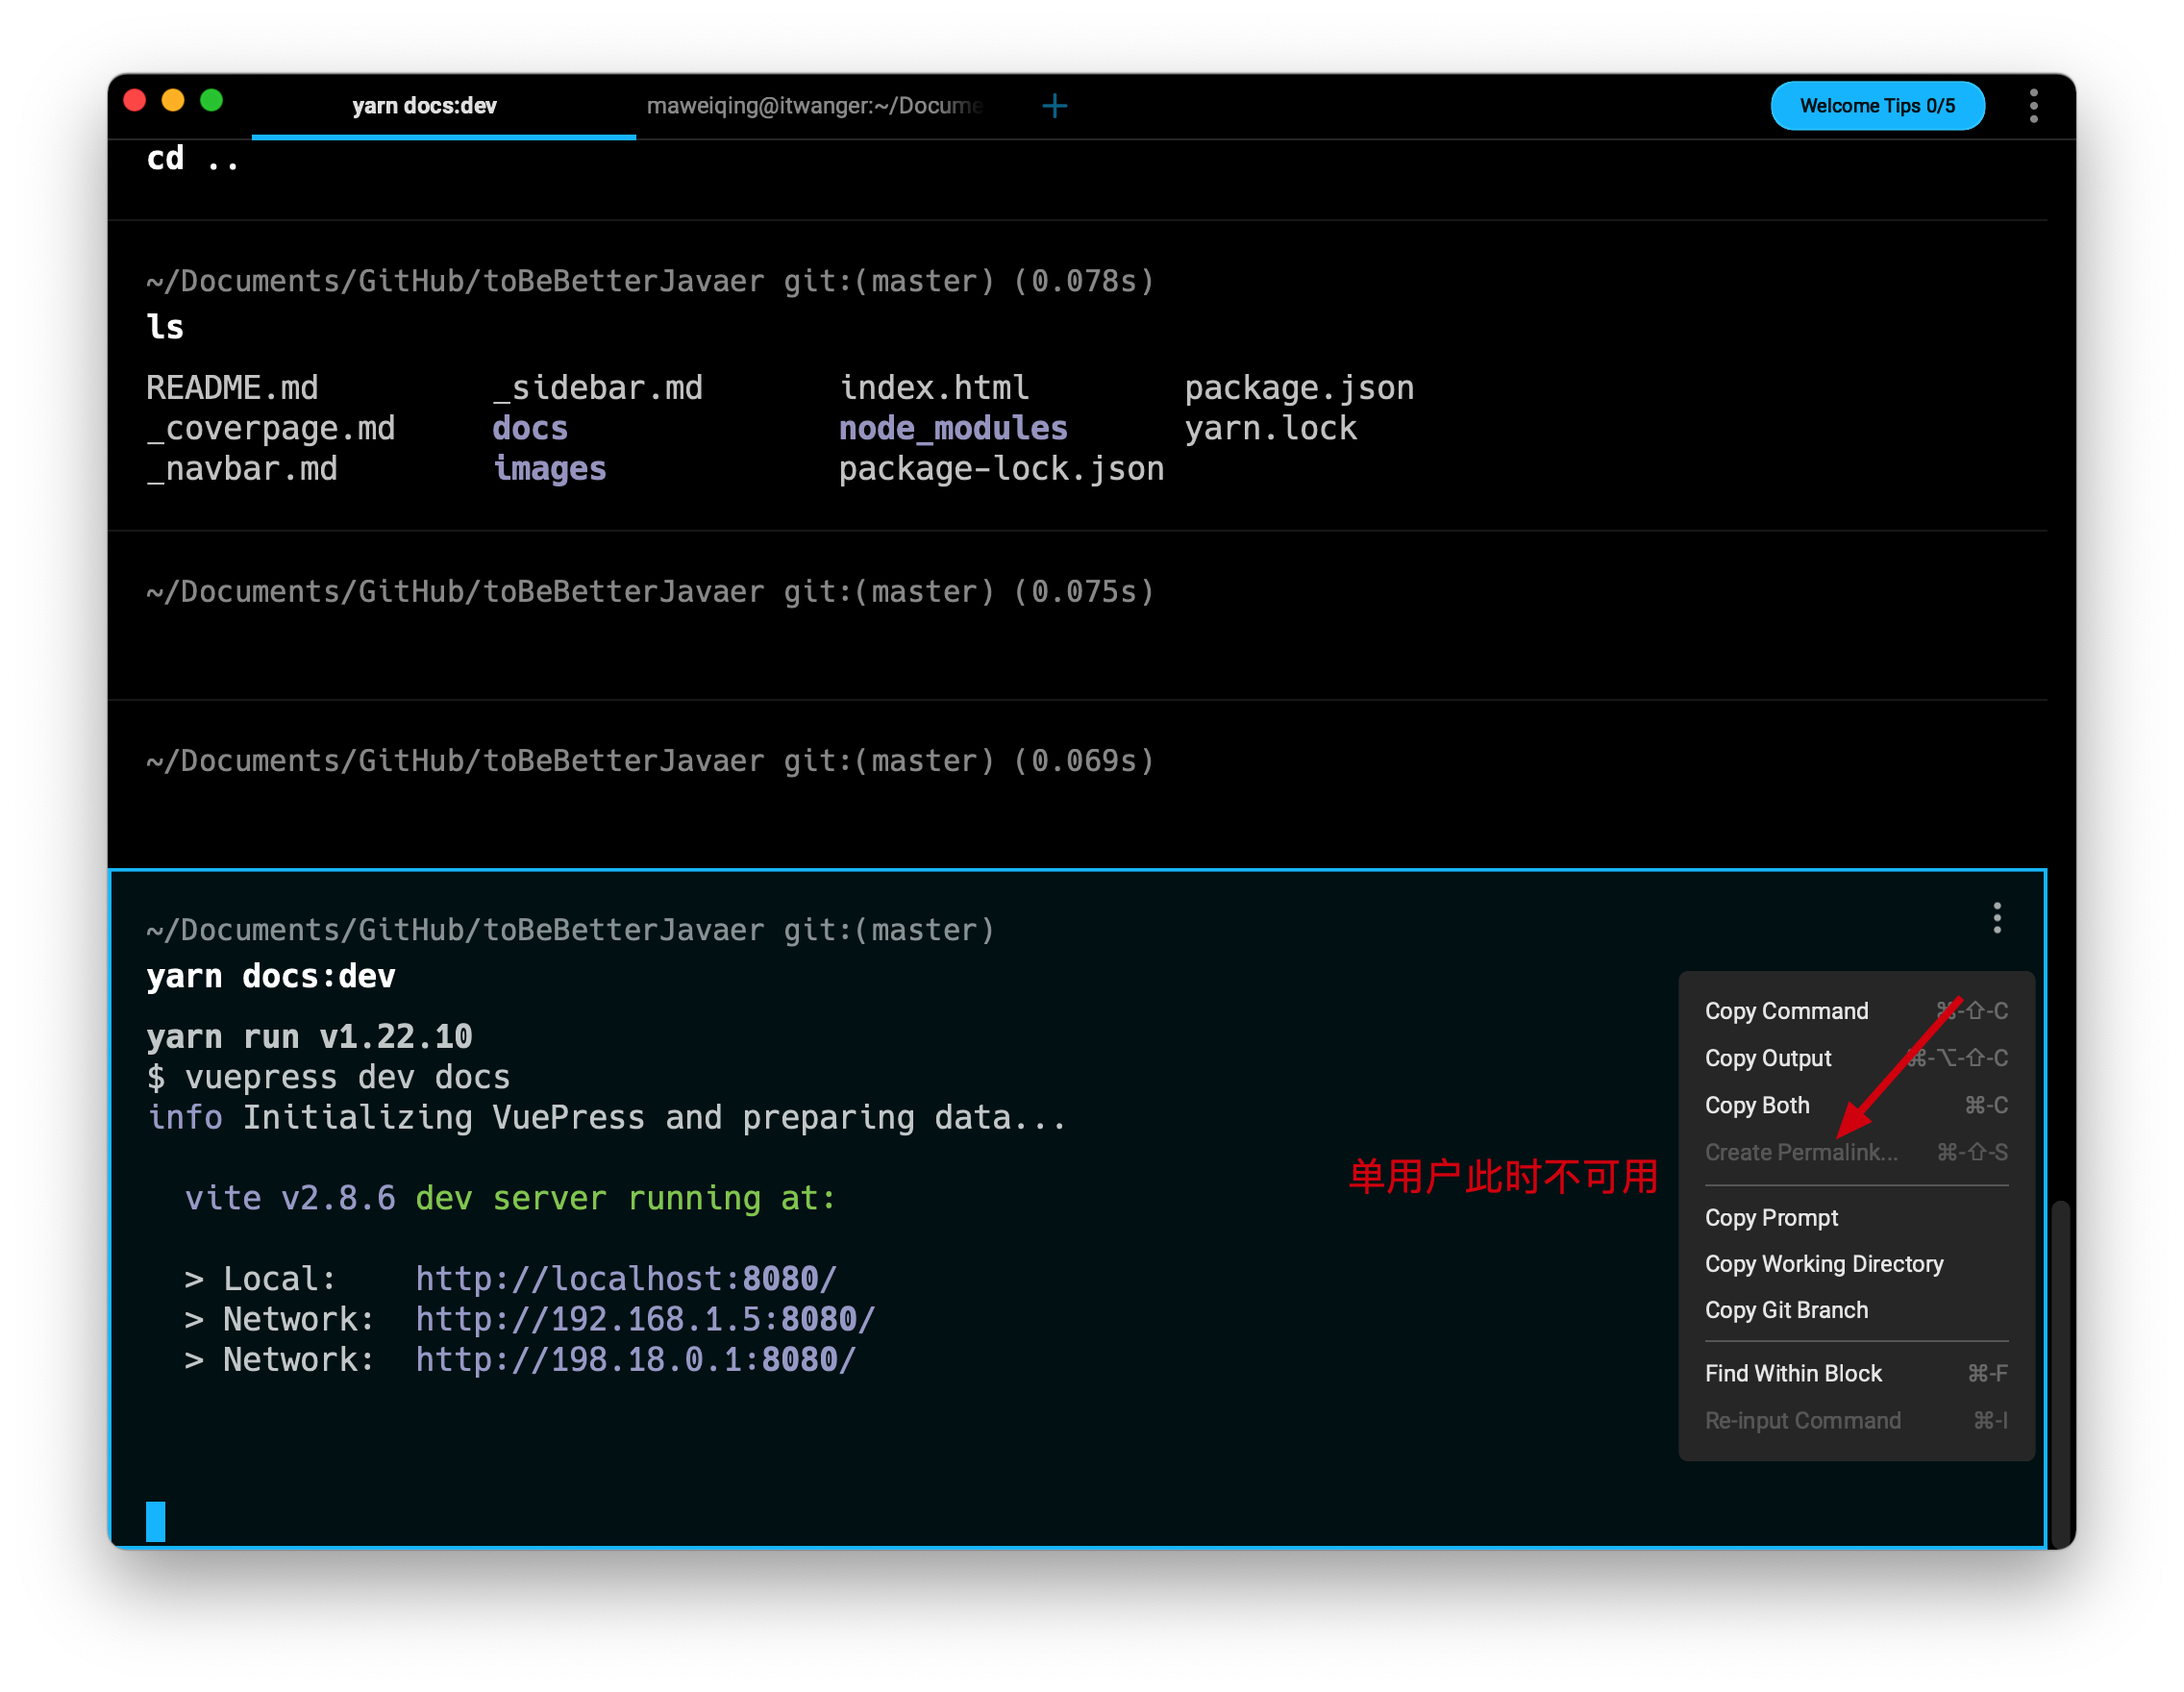This screenshot has height=1692, width=2184.
Task: Switch to the maweiqing@itwanger tab
Action: click(x=814, y=106)
